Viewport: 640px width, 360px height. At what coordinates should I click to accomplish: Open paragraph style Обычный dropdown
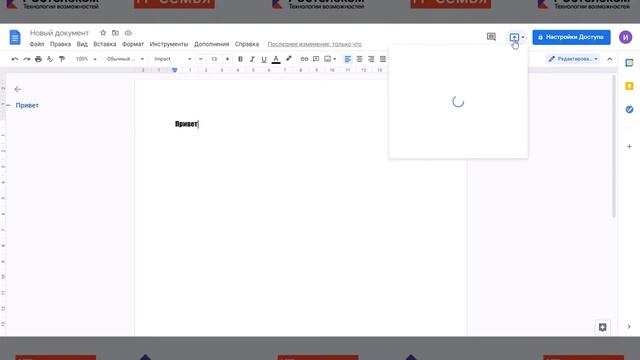[125, 59]
